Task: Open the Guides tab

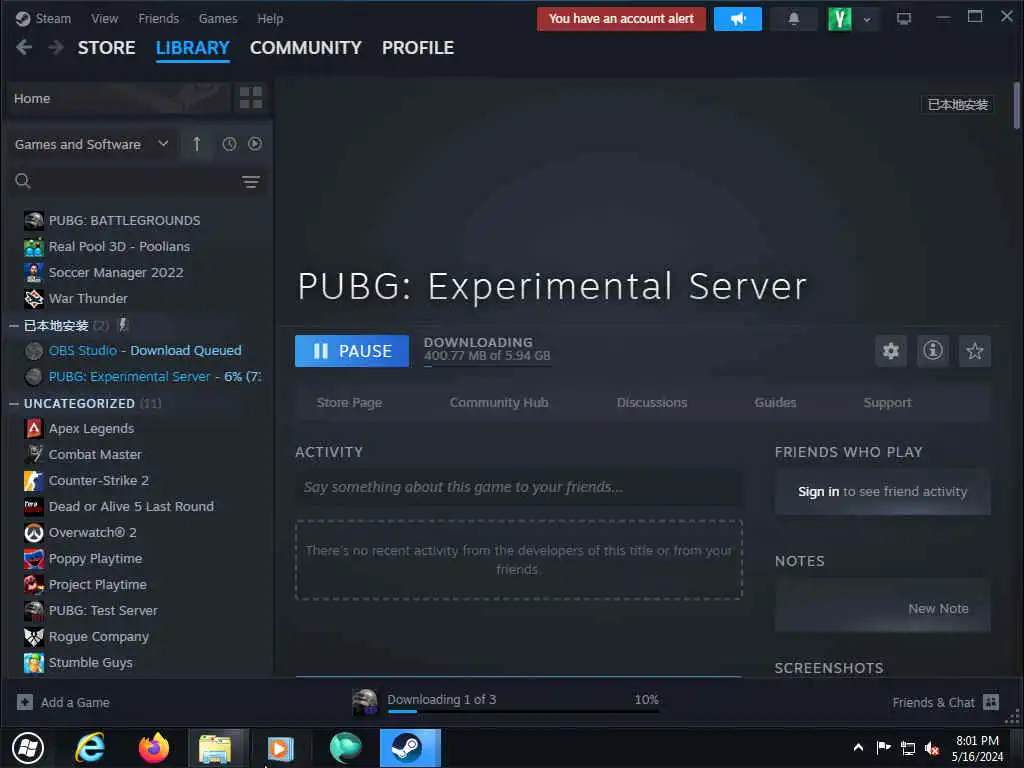Action: 775,403
